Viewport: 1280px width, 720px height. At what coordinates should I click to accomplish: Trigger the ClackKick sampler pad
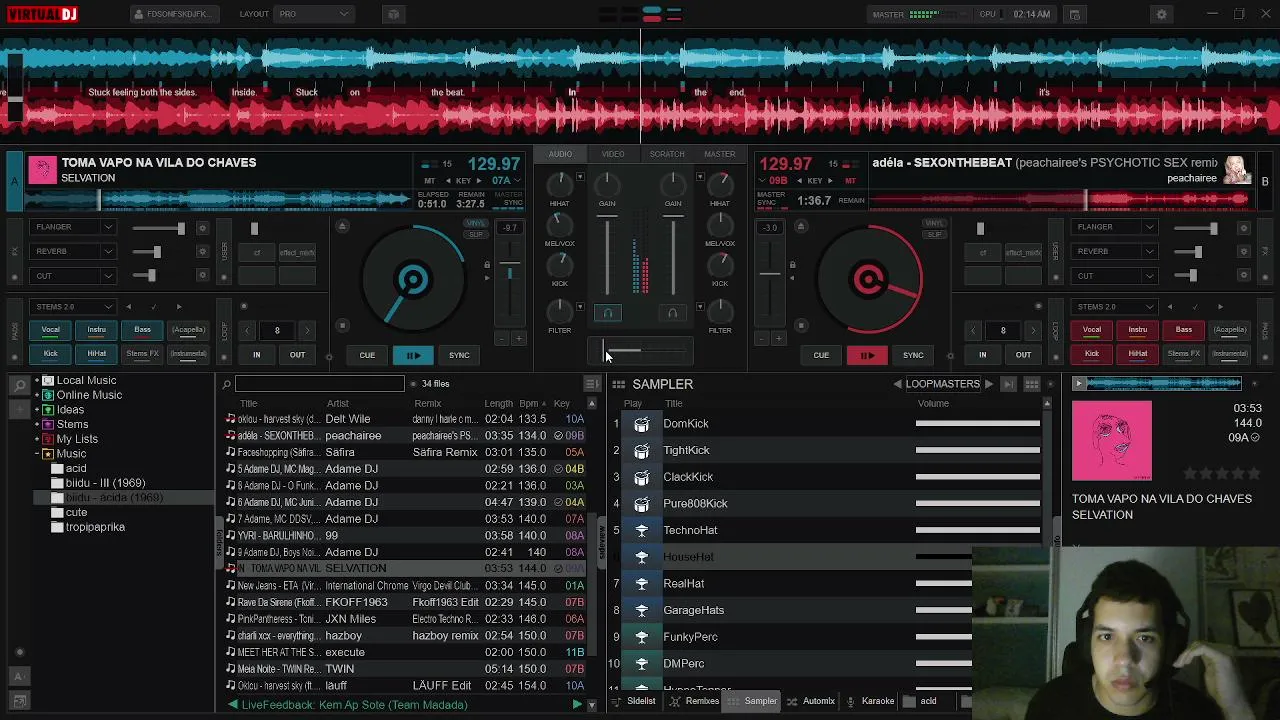642,477
